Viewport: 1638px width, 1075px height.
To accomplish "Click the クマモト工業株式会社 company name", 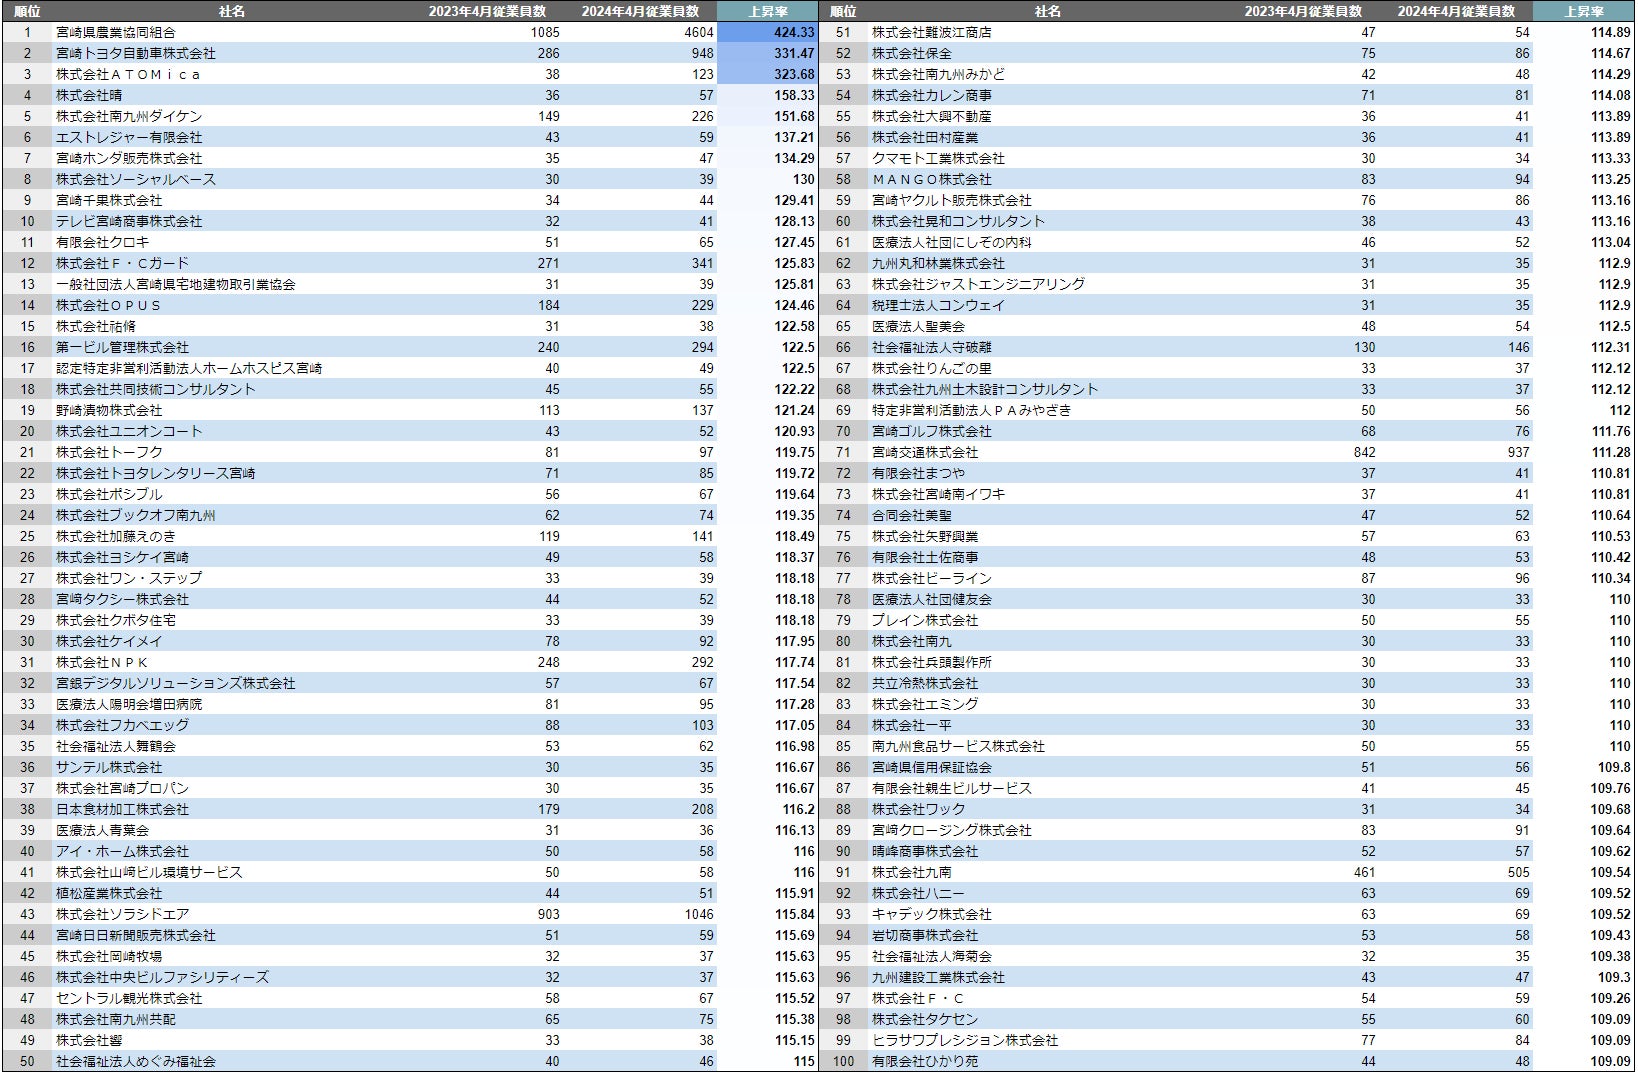I will click(938, 158).
